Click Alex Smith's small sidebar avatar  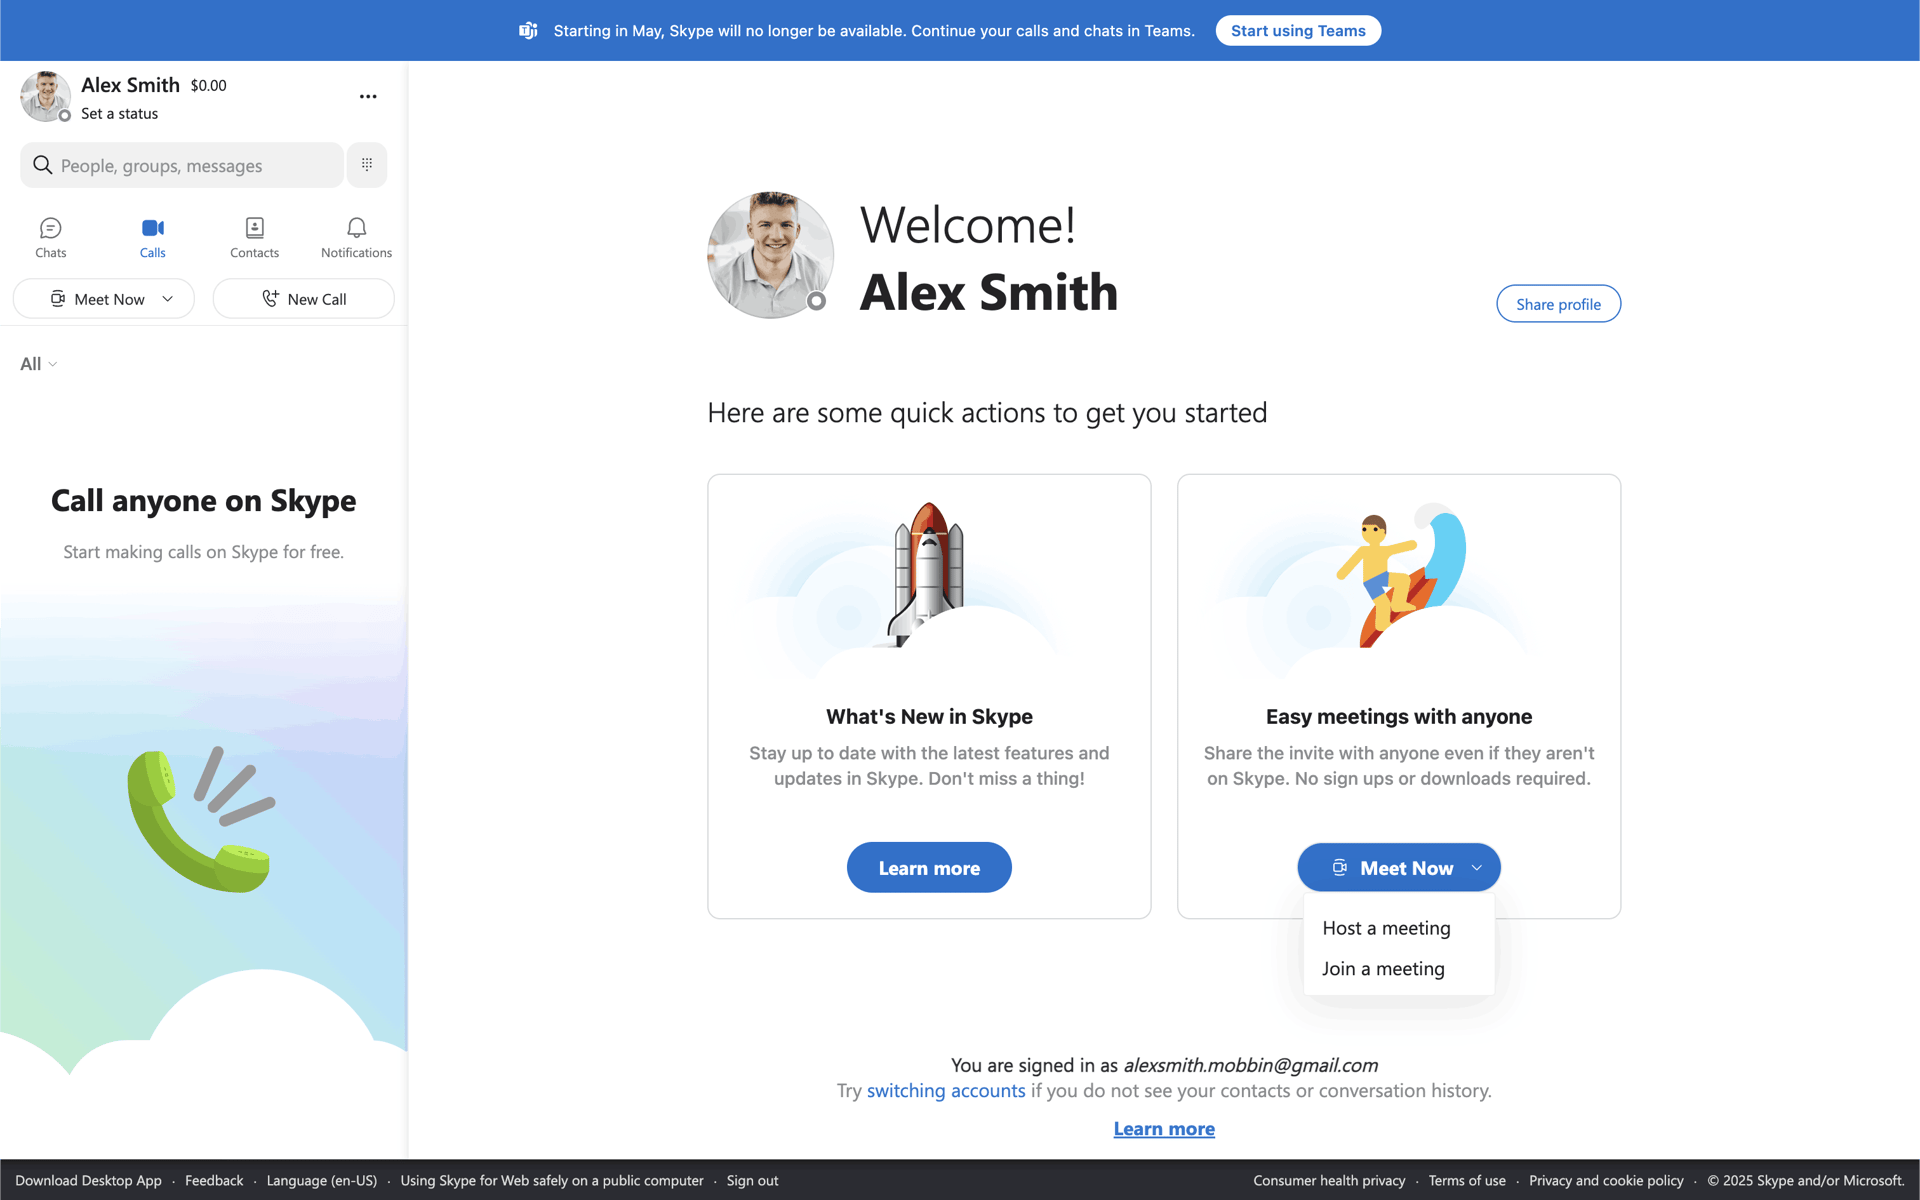pos(45,97)
